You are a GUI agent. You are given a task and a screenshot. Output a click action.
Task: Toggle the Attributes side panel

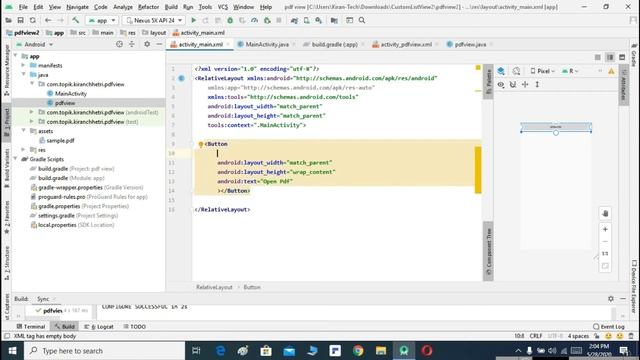pyautogui.click(x=623, y=86)
